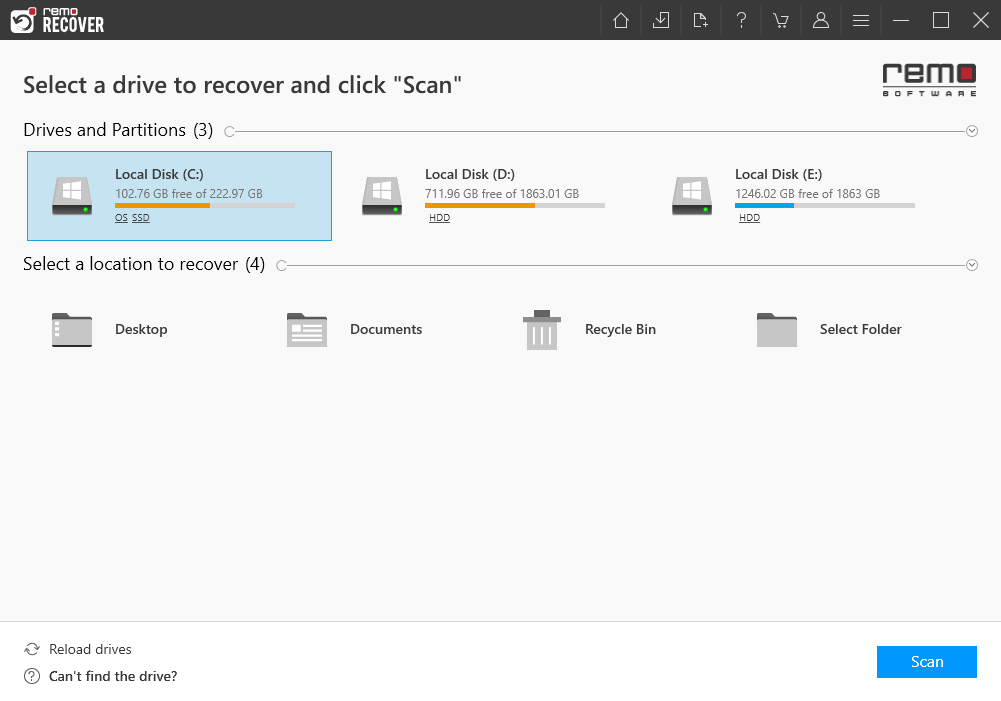This screenshot has width=1001, height=701.
Task: Select the Documents location icon
Action: coord(306,329)
